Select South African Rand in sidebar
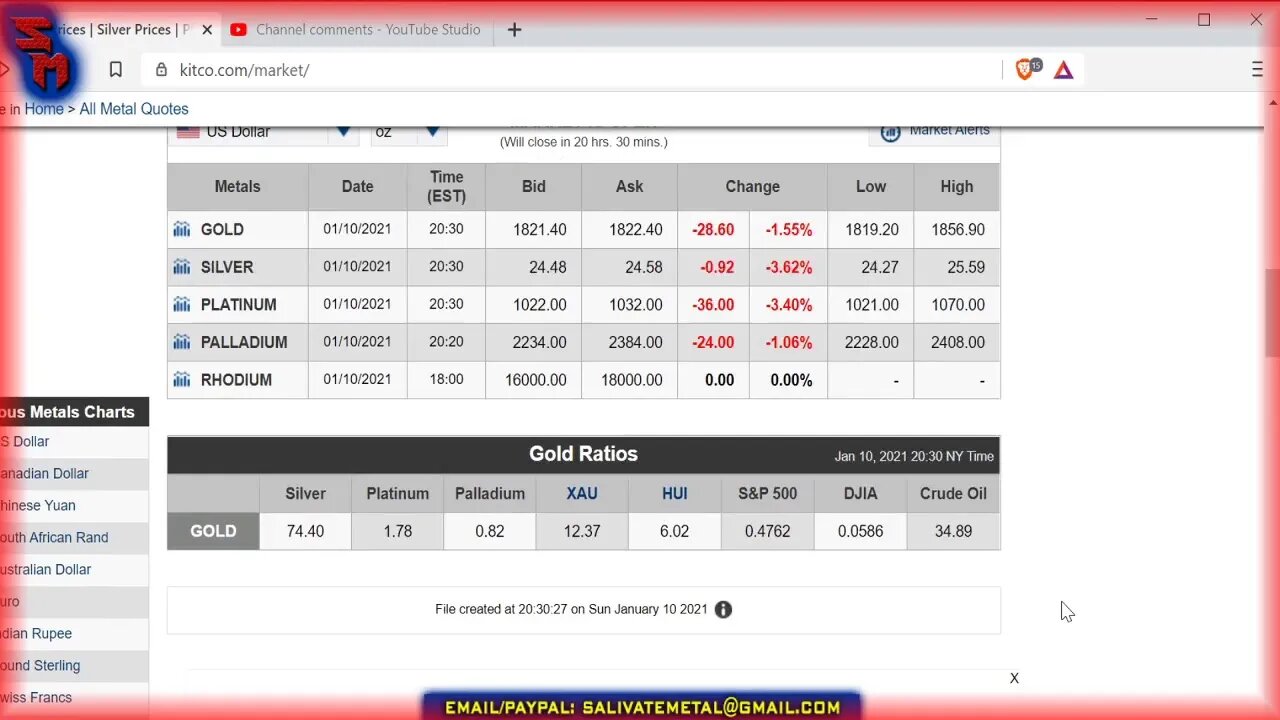Screen dimensions: 1280x720 (x=54, y=538)
